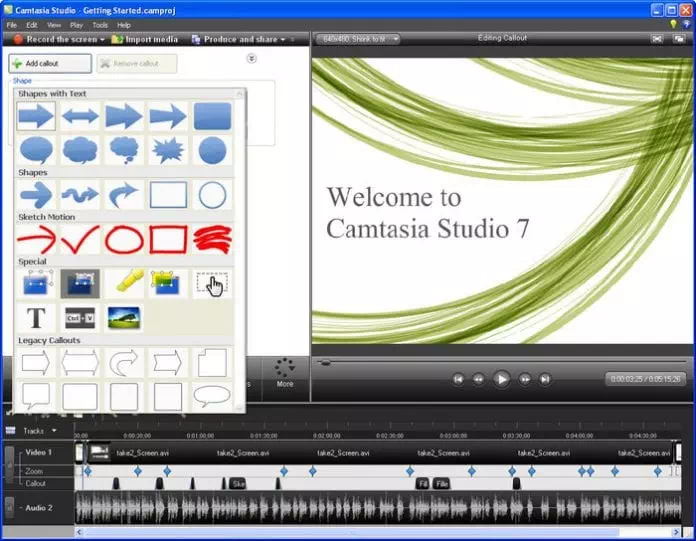
Task: Choose the legacy oval speech bubble callout
Action: tap(212, 396)
